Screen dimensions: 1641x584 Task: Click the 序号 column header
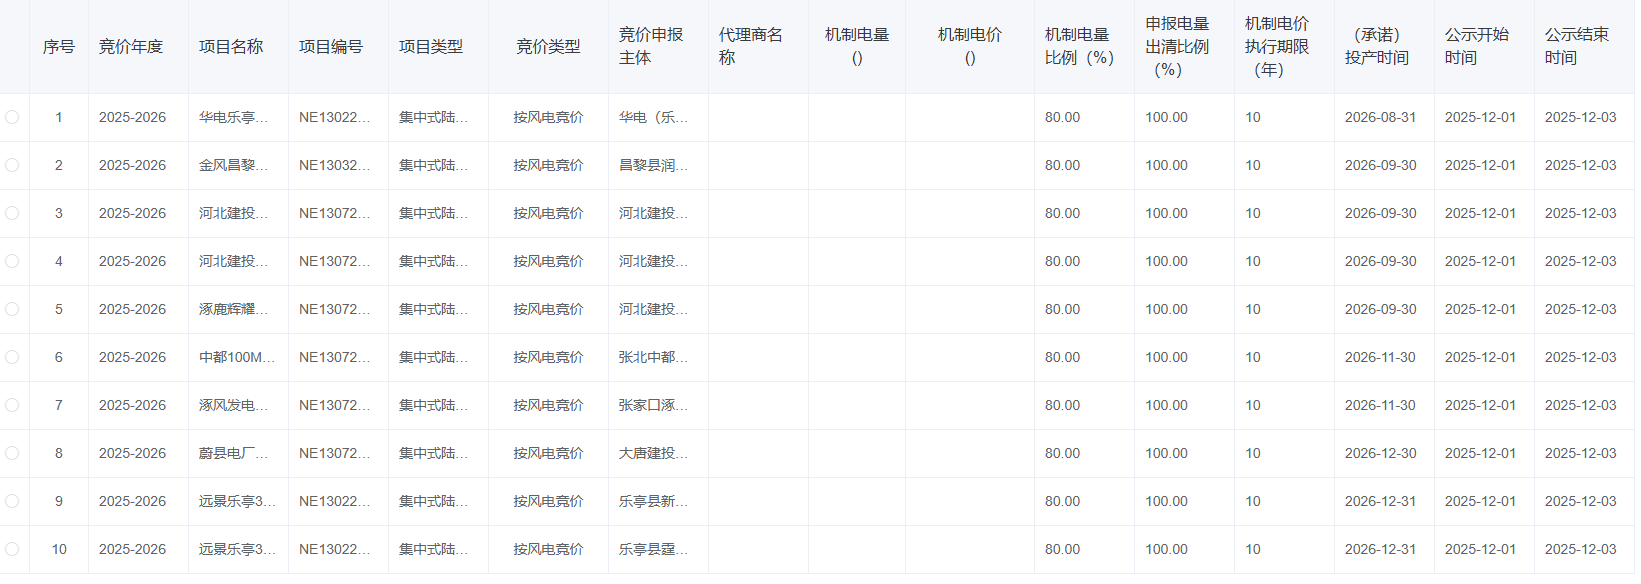(x=59, y=46)
